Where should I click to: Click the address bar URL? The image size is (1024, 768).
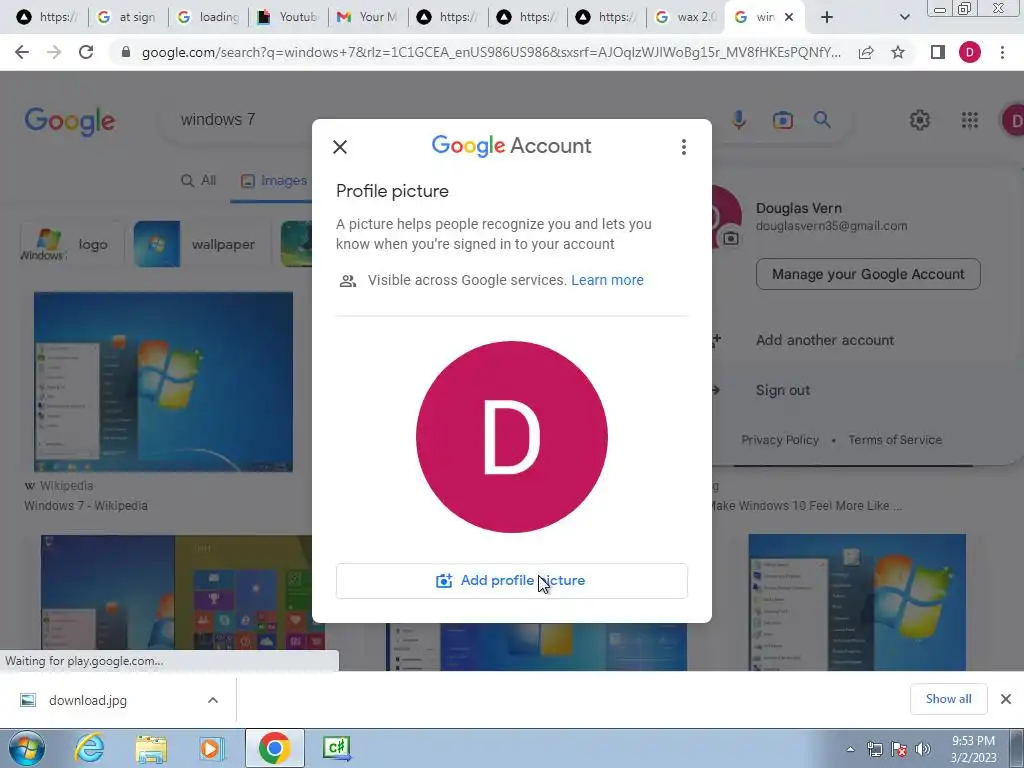click(491, 52)
